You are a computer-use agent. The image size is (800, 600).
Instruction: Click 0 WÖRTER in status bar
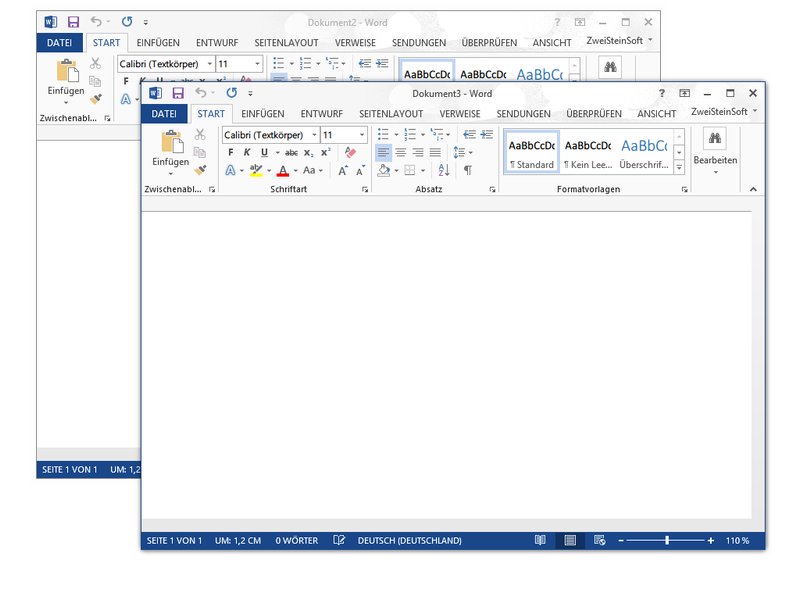(296, 540)
